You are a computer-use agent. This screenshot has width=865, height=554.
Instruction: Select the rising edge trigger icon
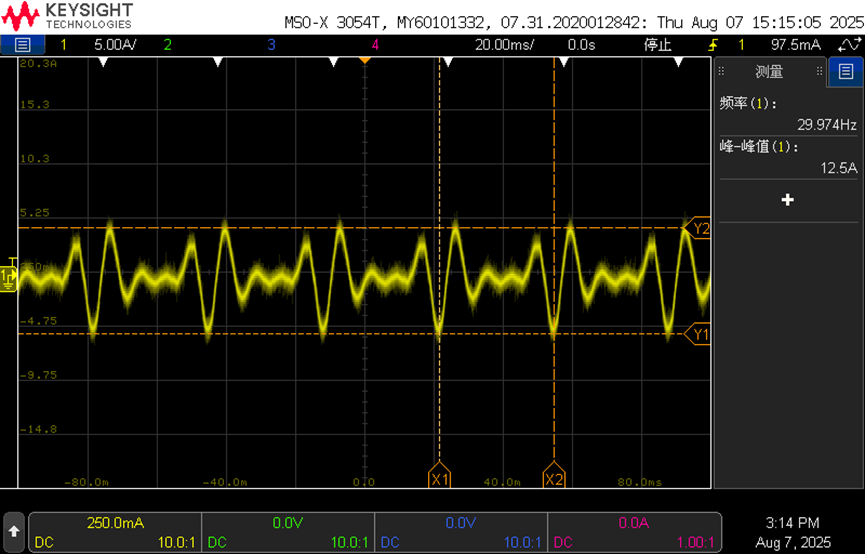(x=714, y=45)
